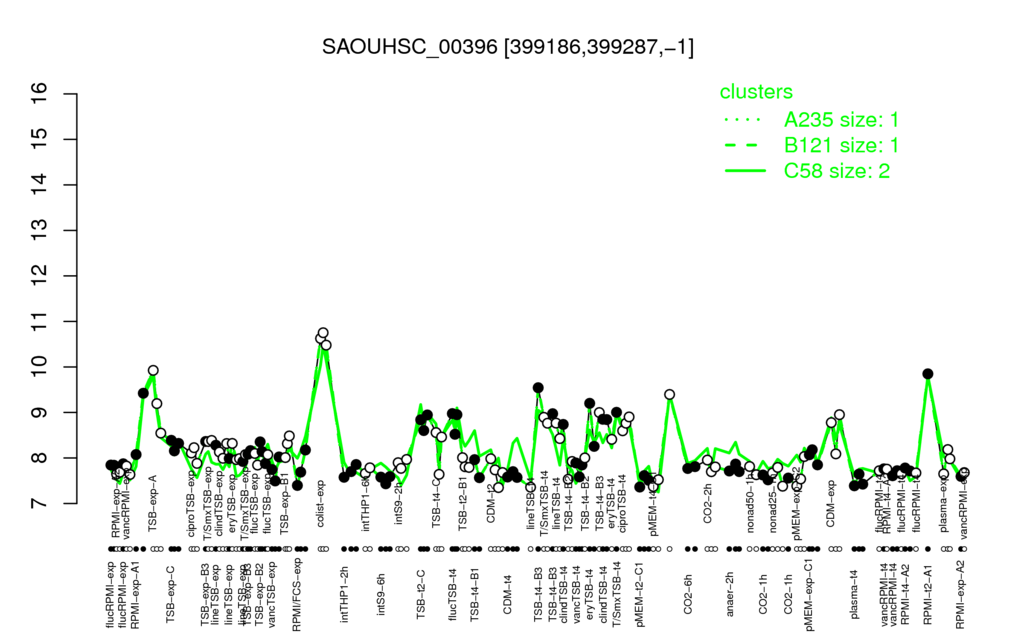Click the green 'clusters' legend heading
This screenshot has height=640, width=1024.
[x=756, y=92]
